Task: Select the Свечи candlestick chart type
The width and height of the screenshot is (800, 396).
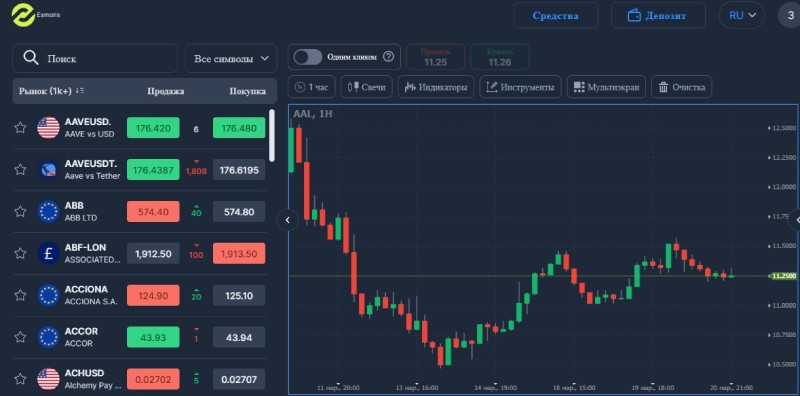Action: click(366, 87)
